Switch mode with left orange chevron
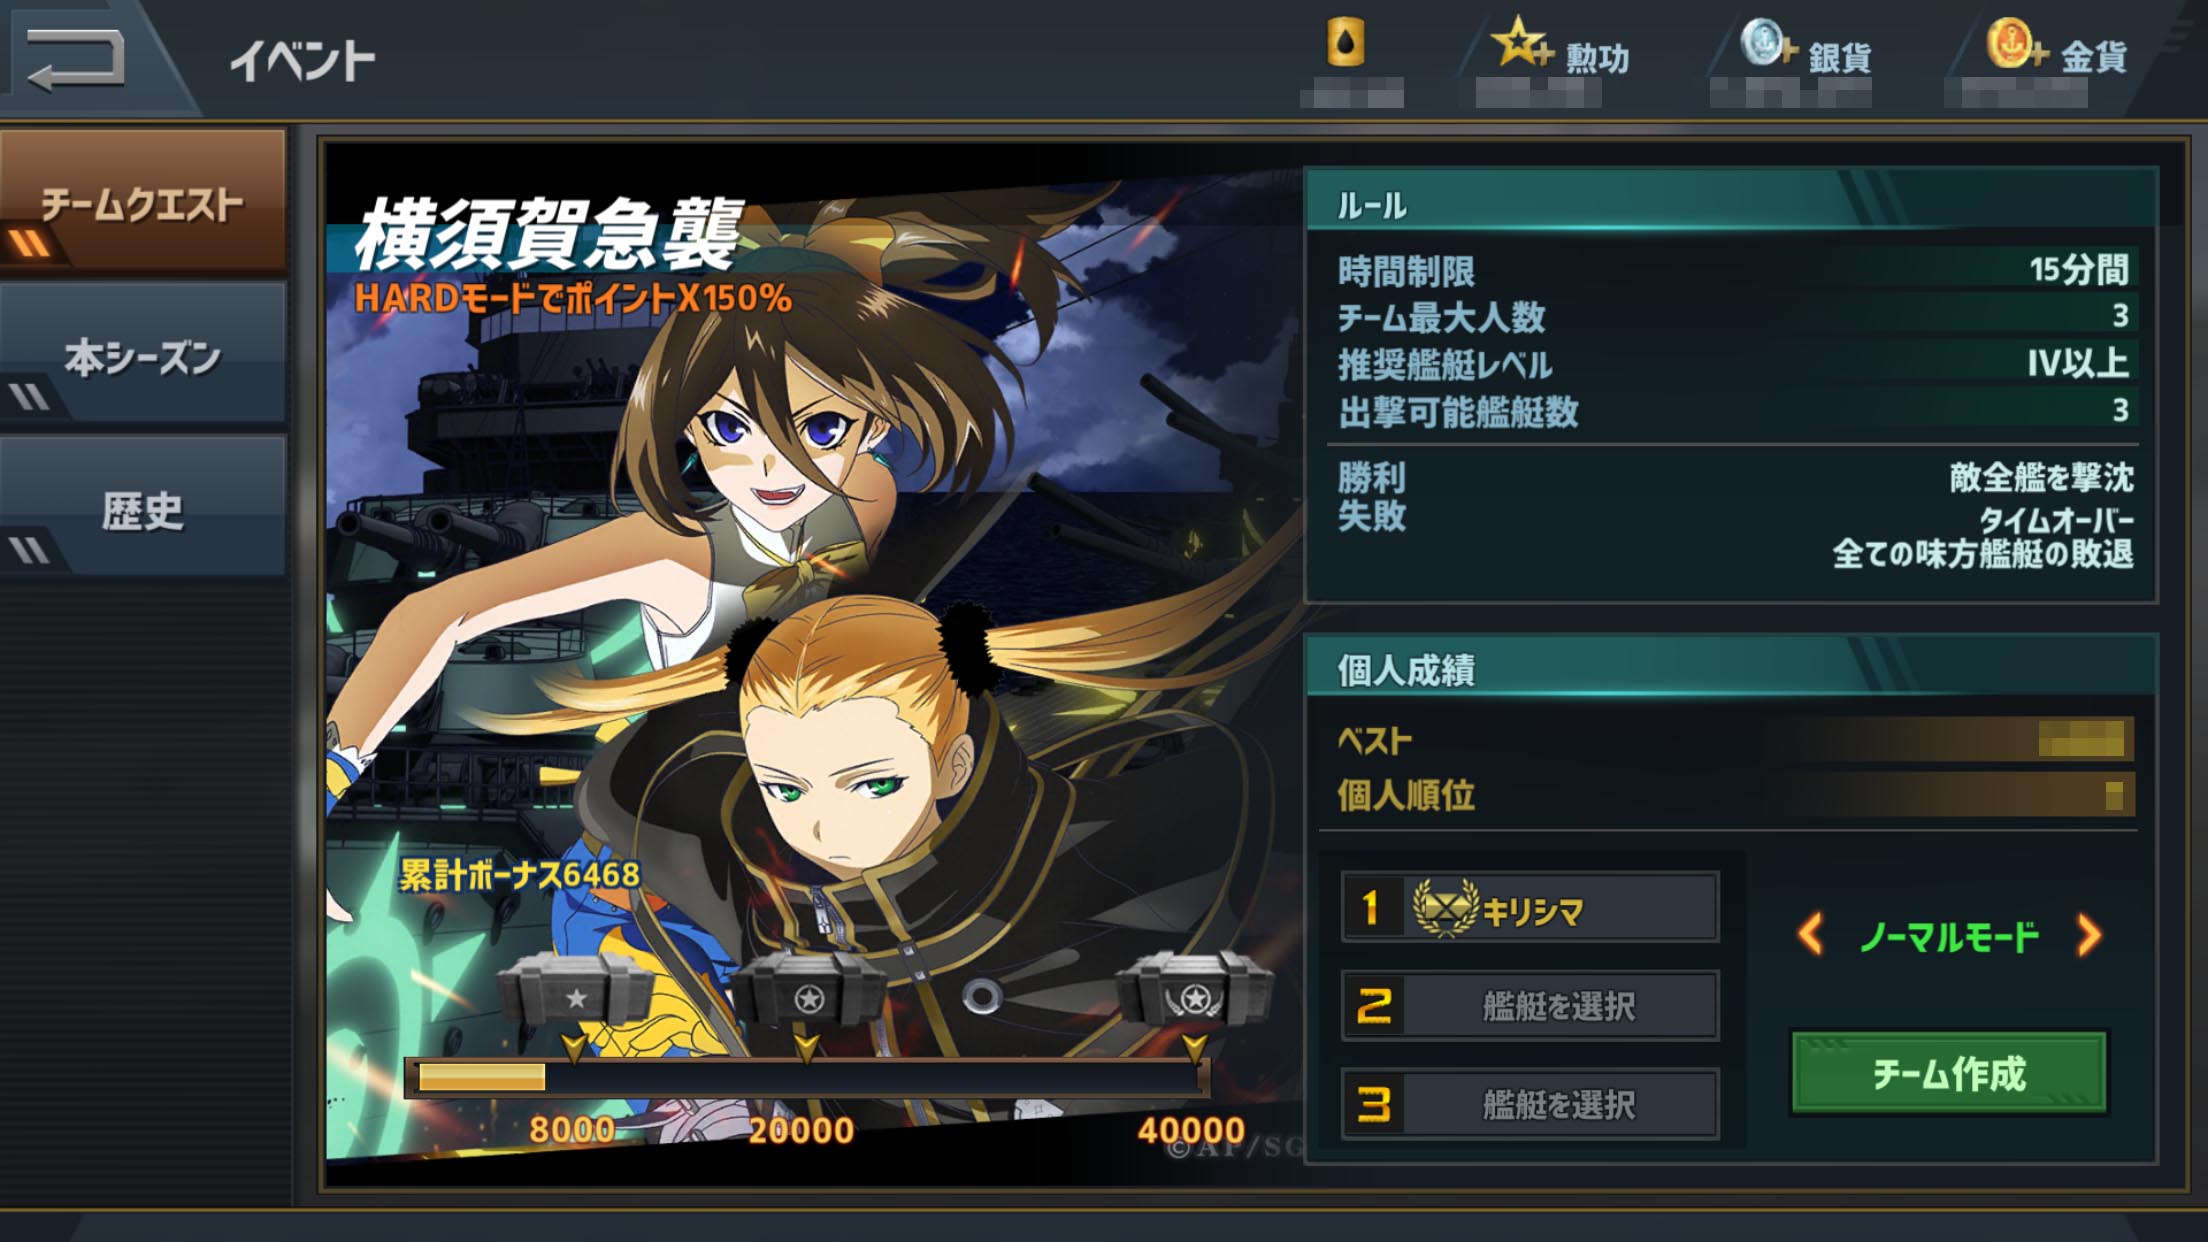This screenshot has width=2208, height=1242. pyautogui.click(x=1811, y=935)
